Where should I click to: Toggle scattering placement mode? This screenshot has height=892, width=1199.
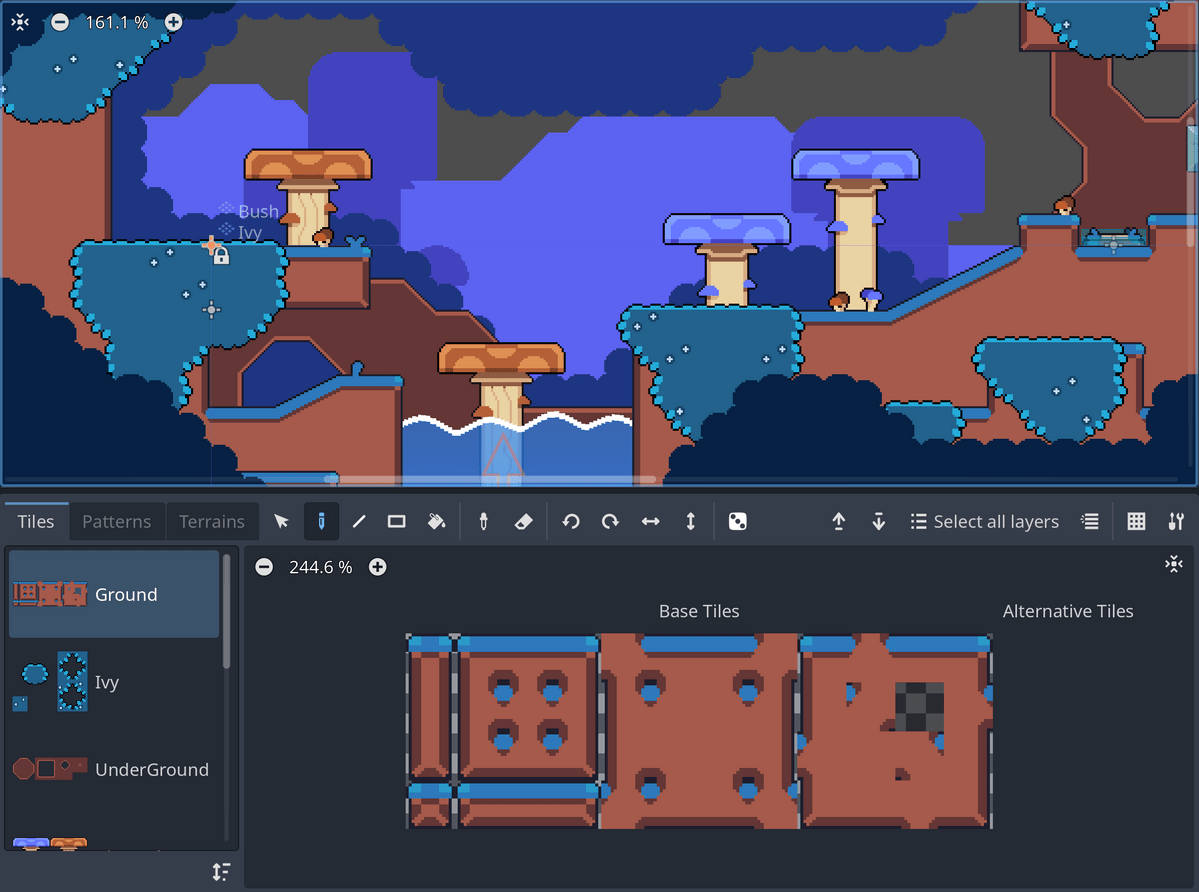(x=736, y=521)
